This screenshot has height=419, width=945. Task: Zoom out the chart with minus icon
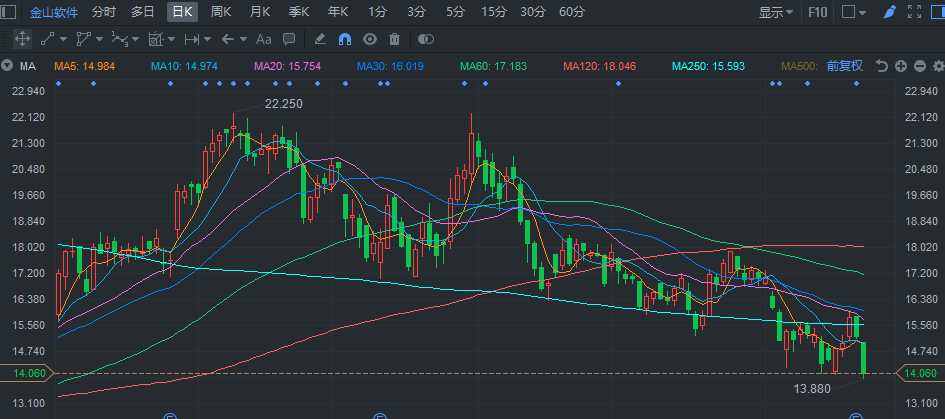click(x=920, y=66)
